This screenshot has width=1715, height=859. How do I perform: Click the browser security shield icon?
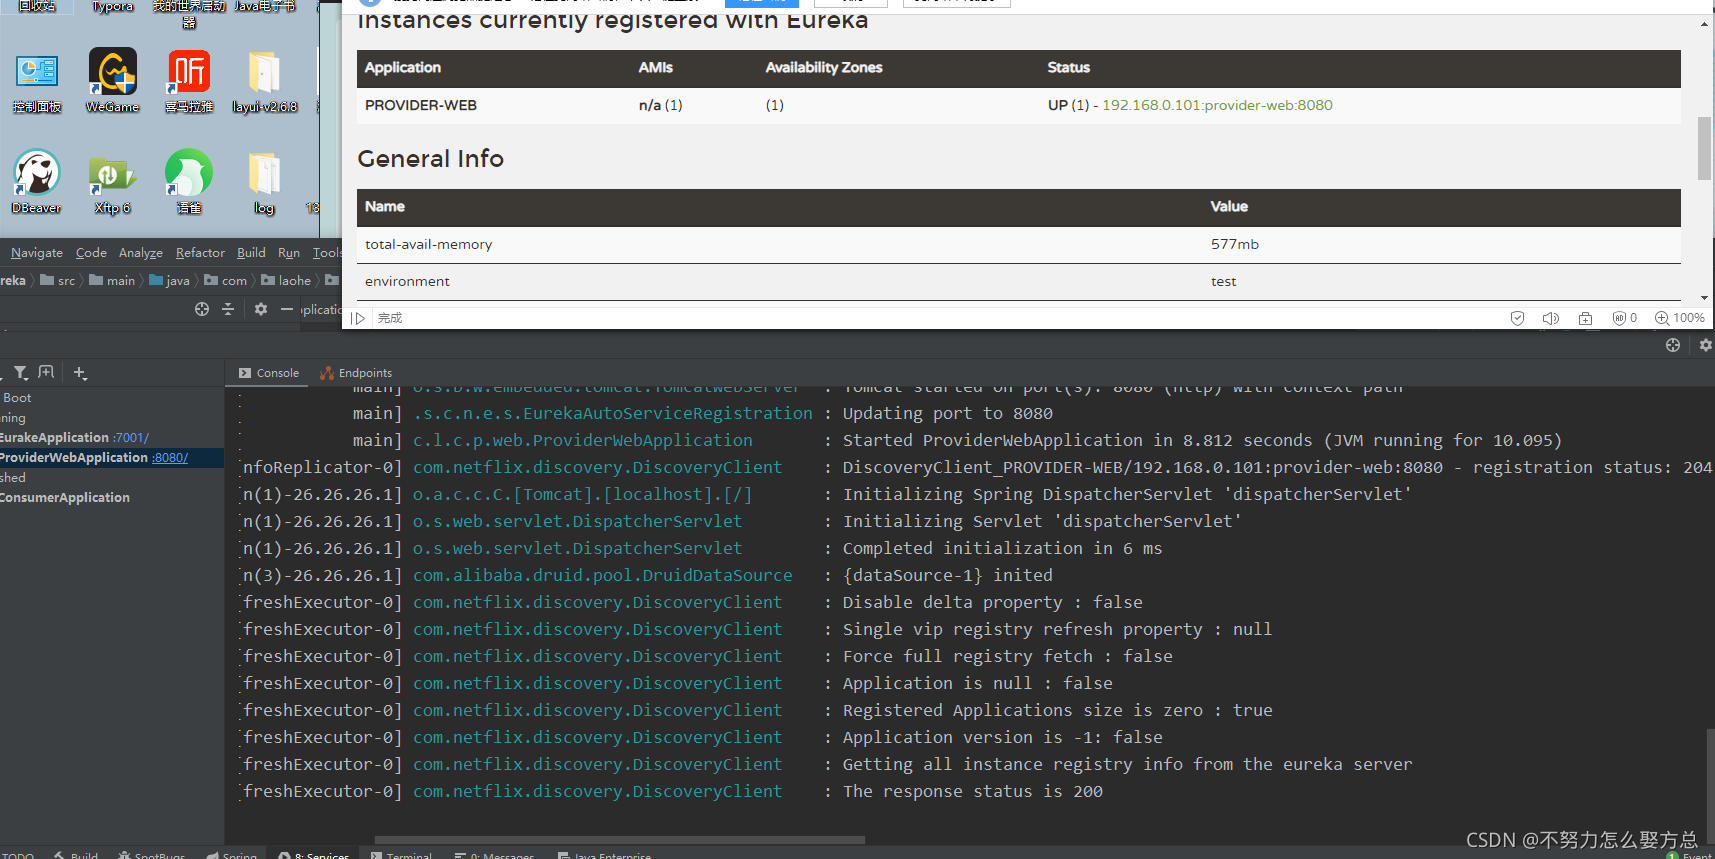click(x=1517, y=318)
